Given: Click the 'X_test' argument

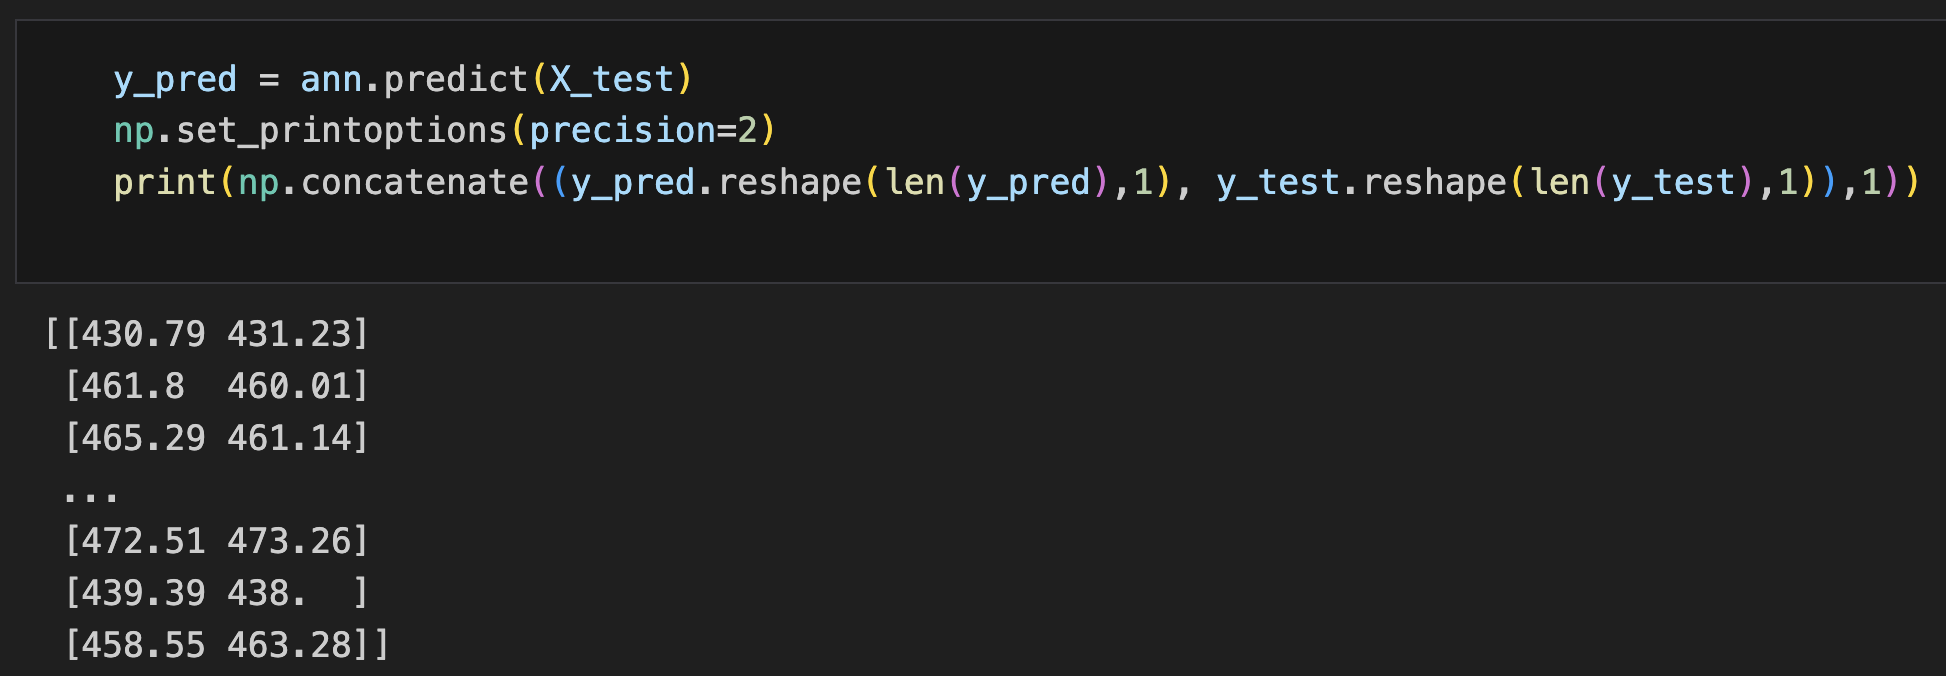Looking at the screenshot, I should pyautogui.click(x=612, y=79).
